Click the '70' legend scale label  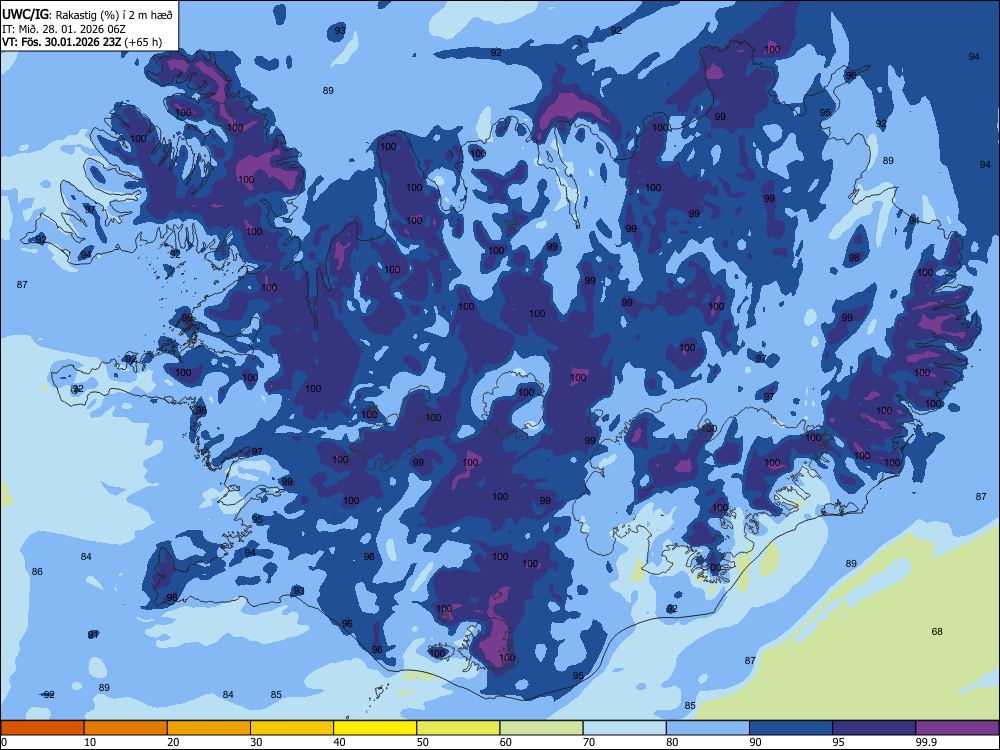click(x=589, y=742)
